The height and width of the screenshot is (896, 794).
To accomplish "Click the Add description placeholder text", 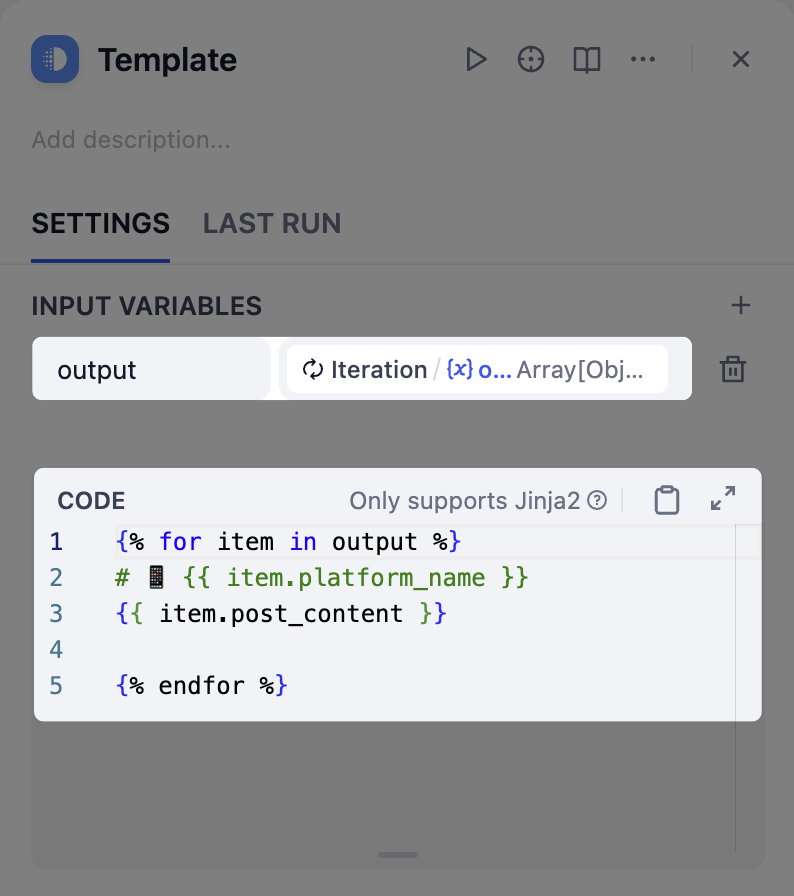I will tap(131, 140).
